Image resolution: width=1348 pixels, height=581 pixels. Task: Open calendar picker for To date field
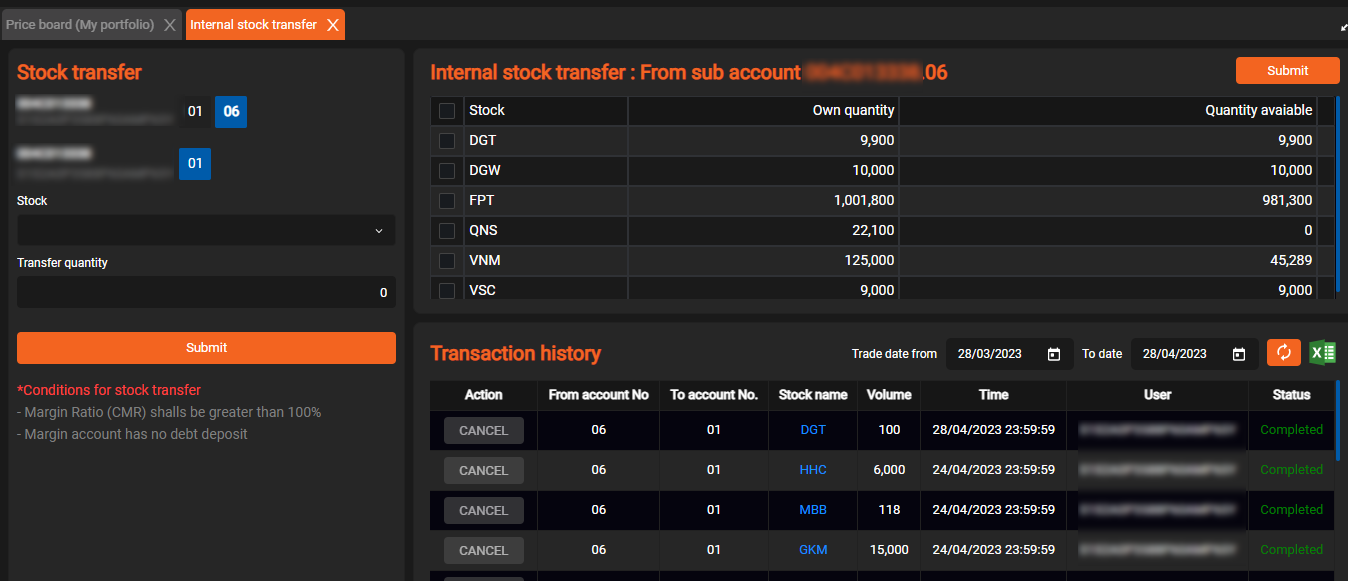click(x=1238, y=354)
